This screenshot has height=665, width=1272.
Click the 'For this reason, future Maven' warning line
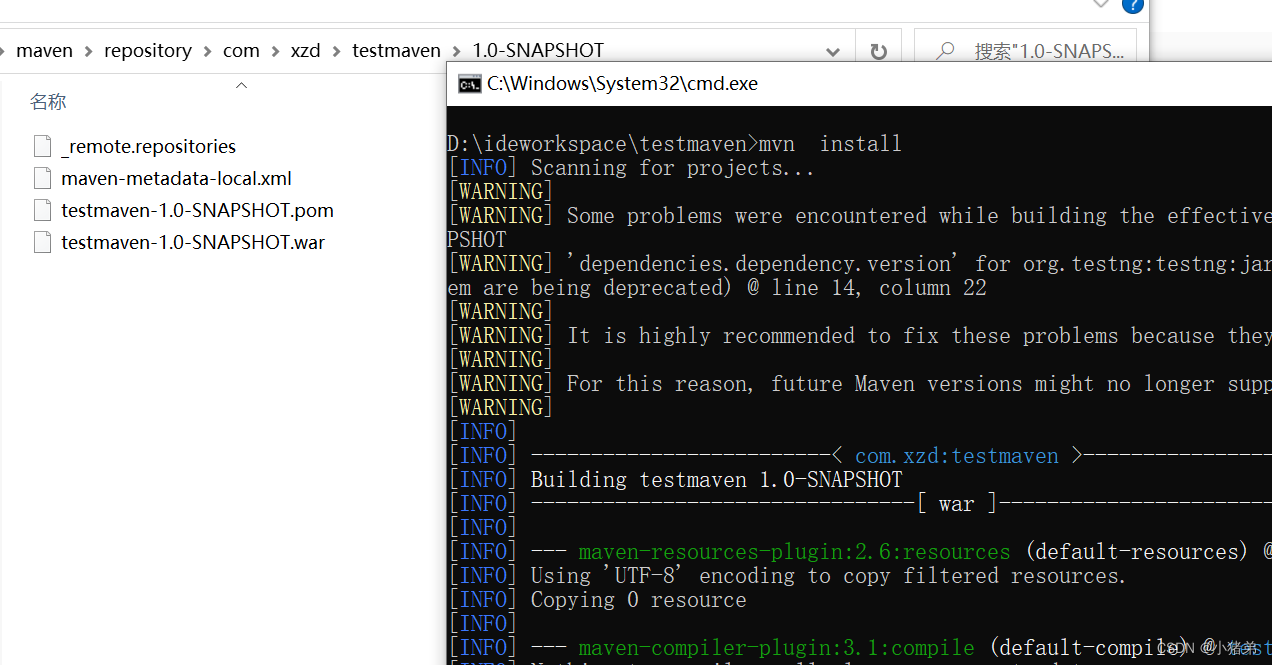point(919,384)
